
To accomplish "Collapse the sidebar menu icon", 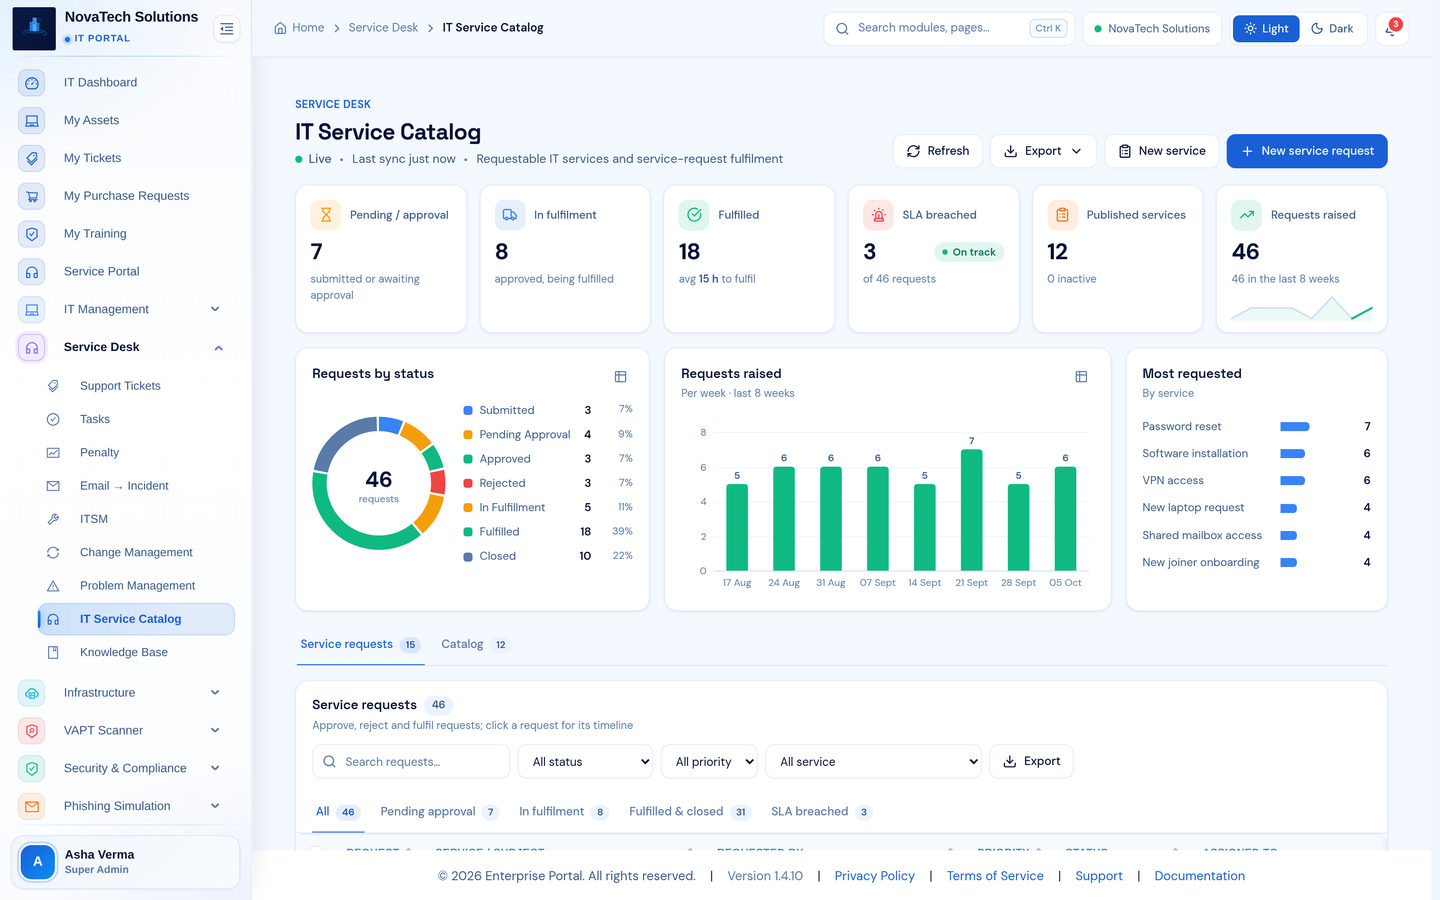I will (227, 29).
